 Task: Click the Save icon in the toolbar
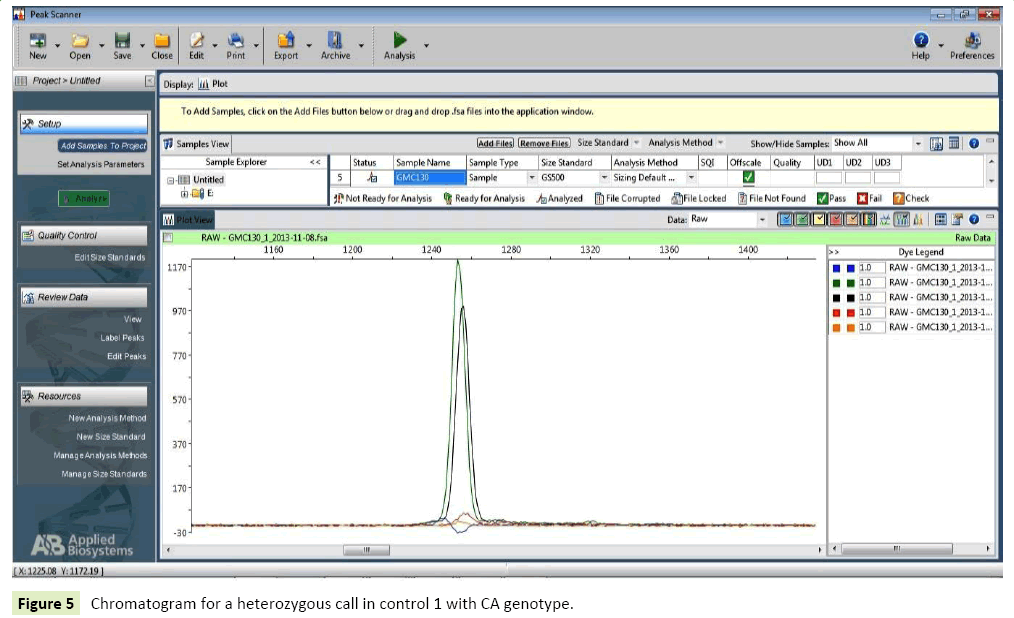point(122,41)
